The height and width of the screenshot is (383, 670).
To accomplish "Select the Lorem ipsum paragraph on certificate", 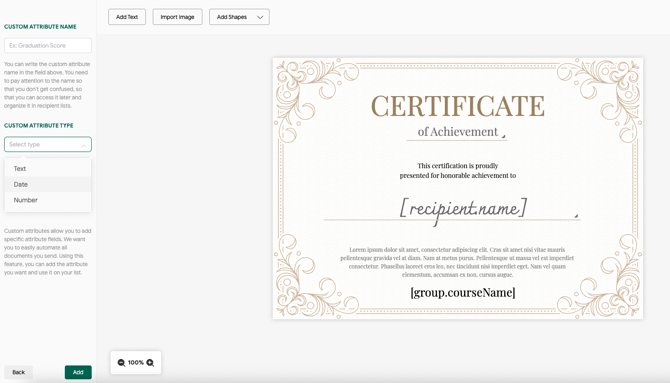I will (457, 262).
